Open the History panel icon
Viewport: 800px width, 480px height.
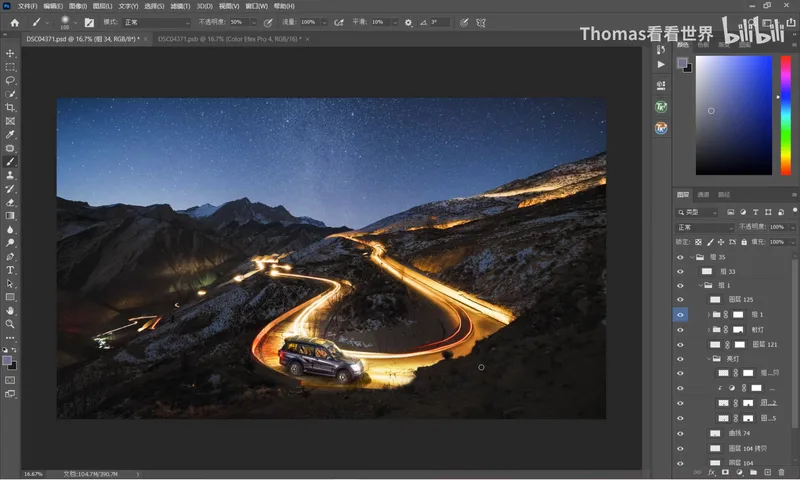661,49
